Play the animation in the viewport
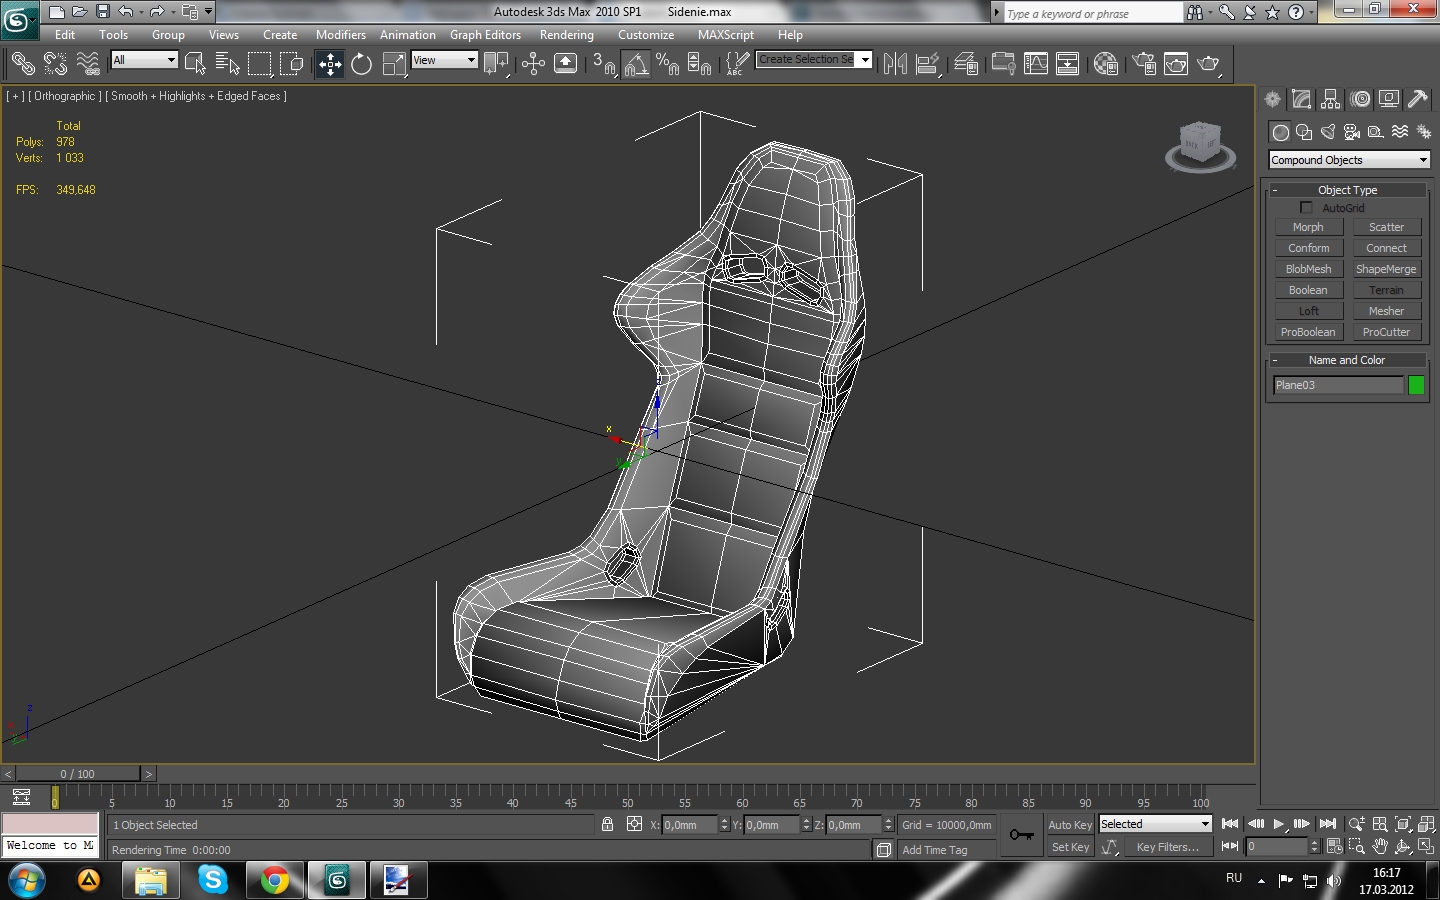 click(x=1278, y=824)
